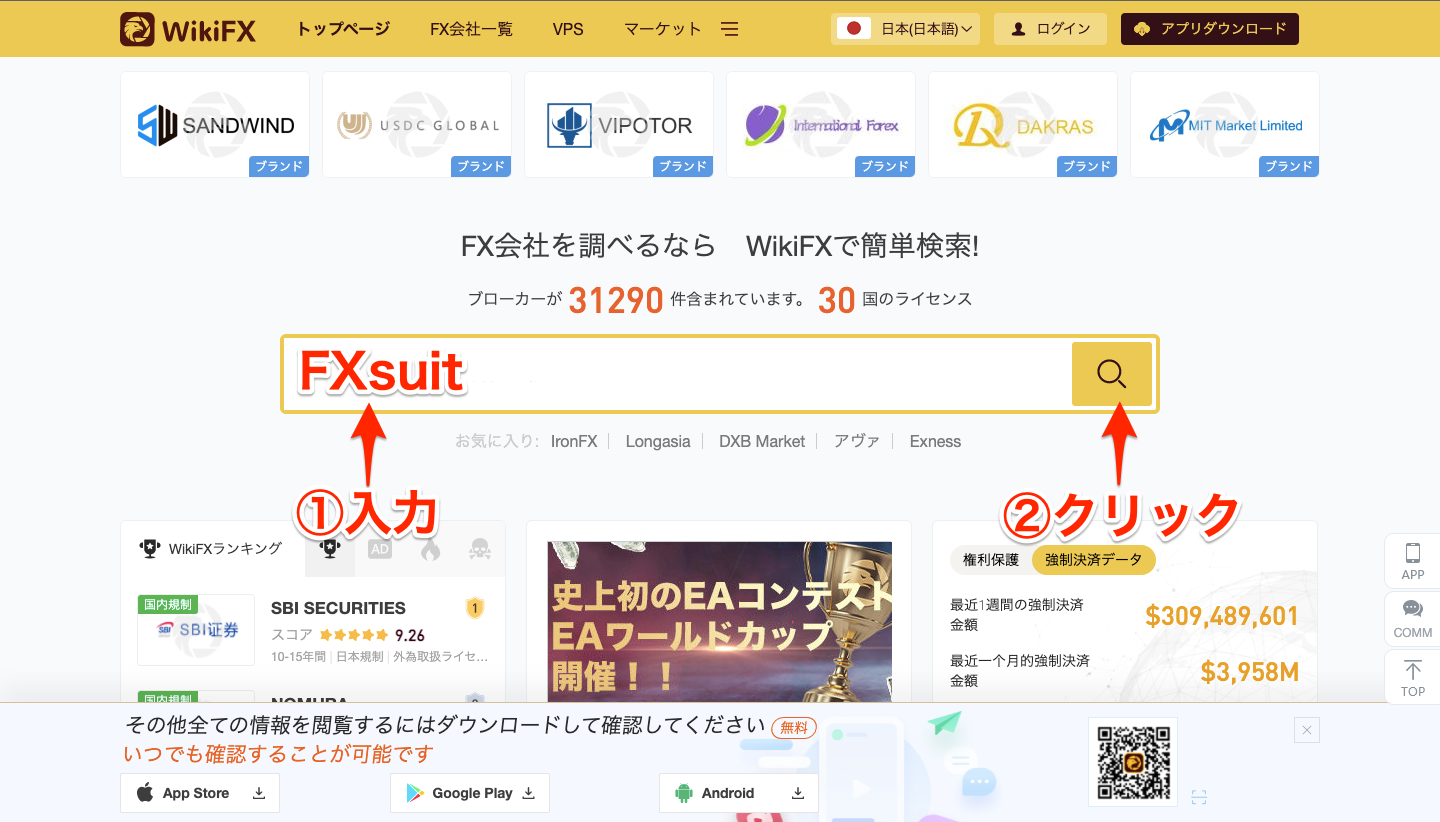
Task: Click the アプリダウンロード button
Action: click(1210, 29)
